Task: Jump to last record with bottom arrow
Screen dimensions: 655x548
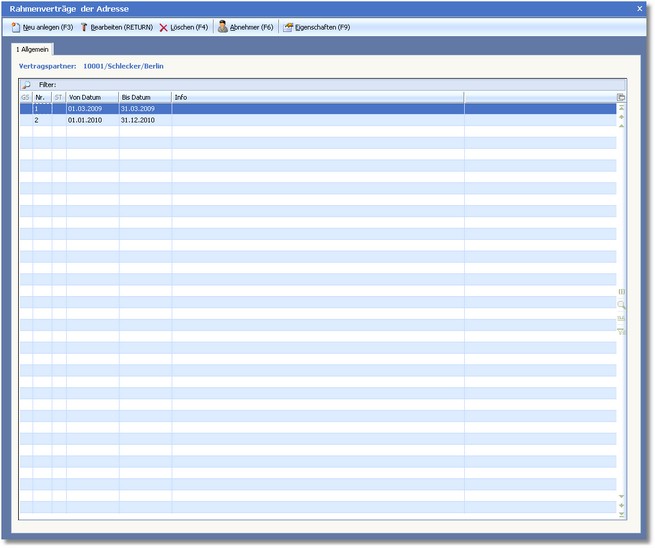Action: click(621, 515)
